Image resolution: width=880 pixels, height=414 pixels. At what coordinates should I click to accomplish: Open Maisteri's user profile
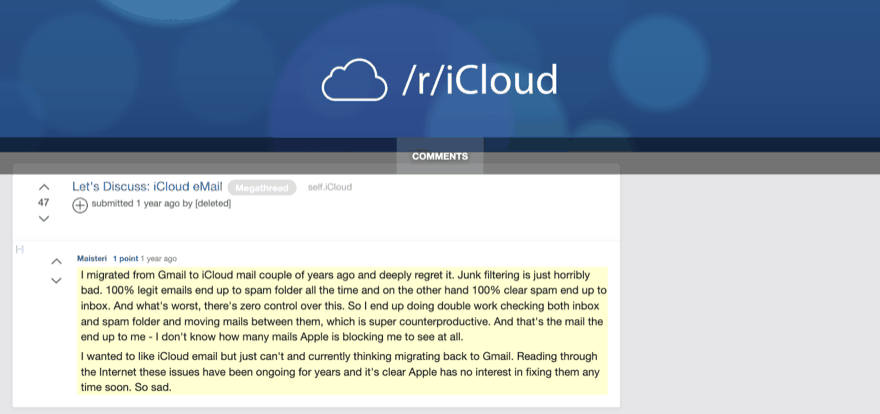[x=92, y=259]
